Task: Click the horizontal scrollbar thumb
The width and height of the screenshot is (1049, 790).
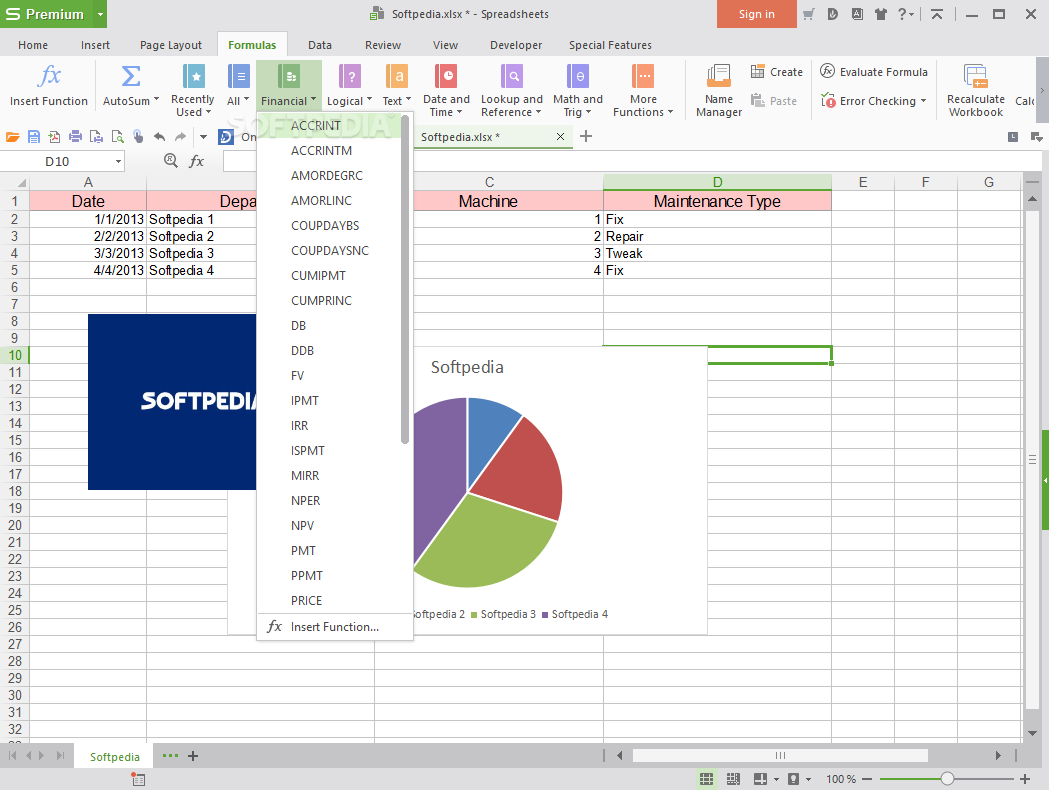Action: pos(780,755)
